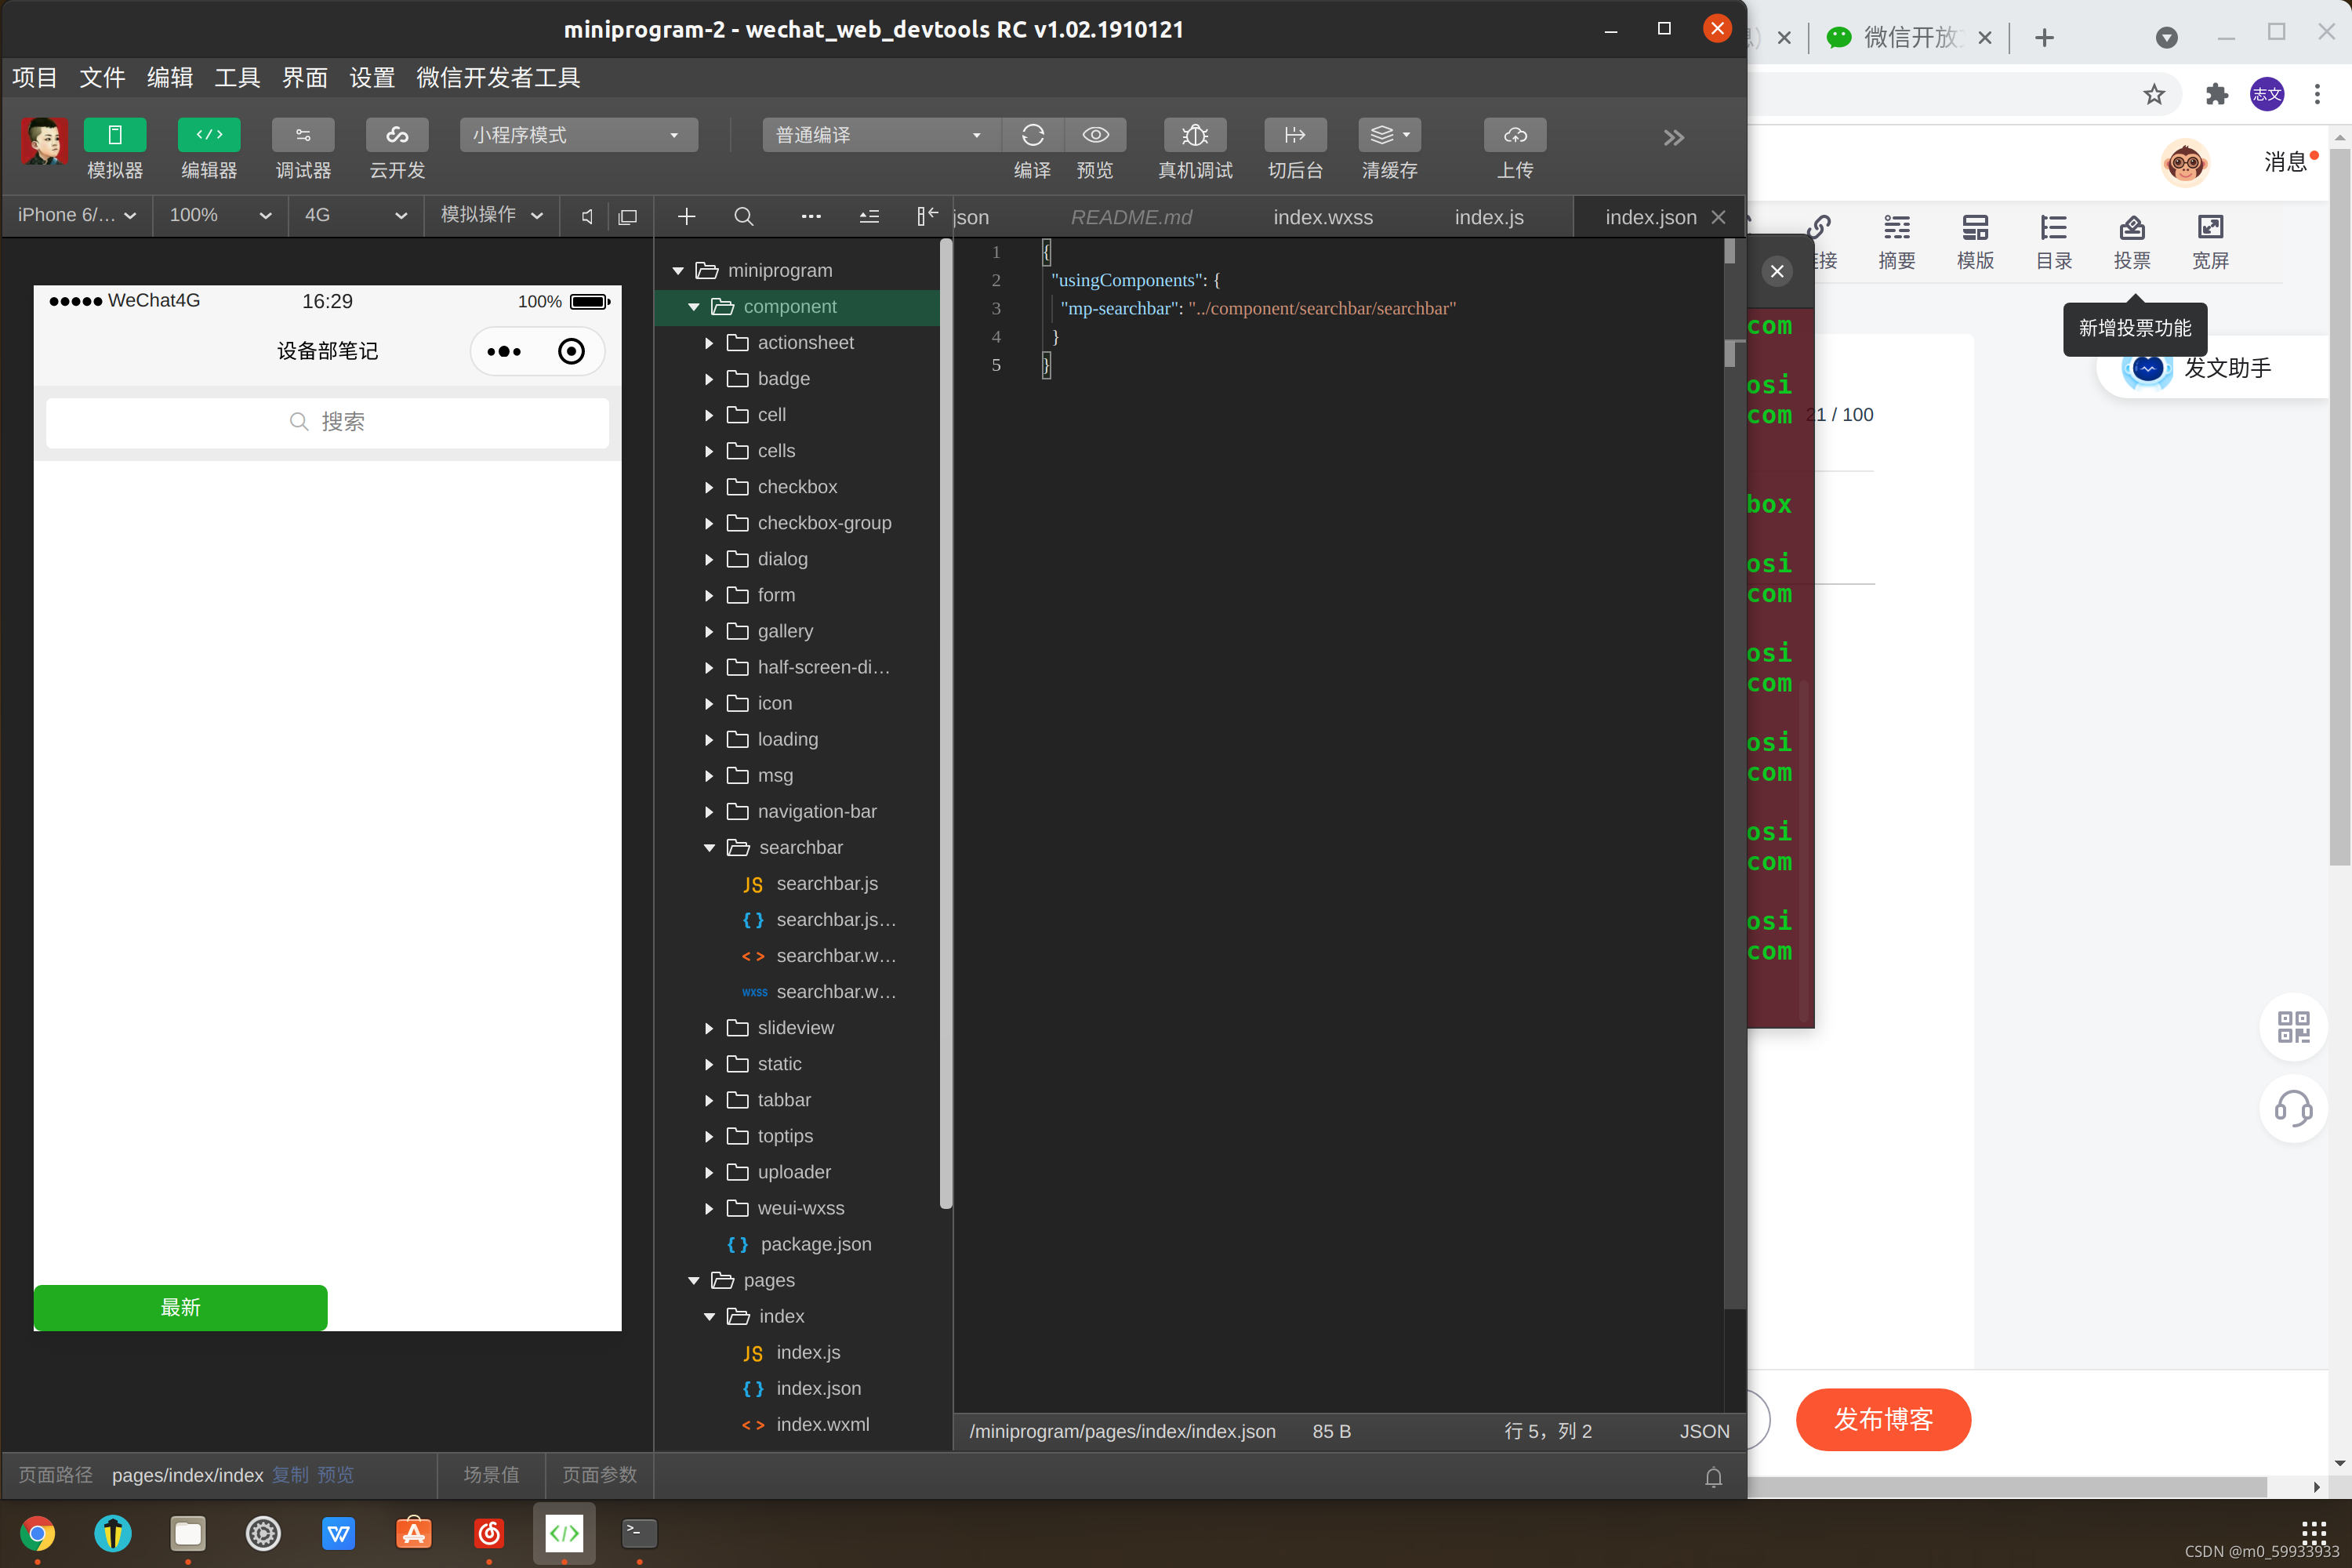Toggle the simulator panel button

click(x=115, y=135)
